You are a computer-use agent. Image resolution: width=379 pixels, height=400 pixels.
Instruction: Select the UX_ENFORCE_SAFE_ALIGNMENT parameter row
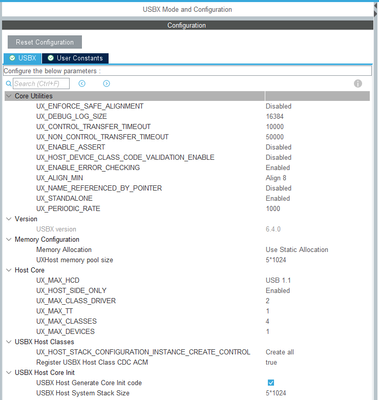(x=187, y=106)
